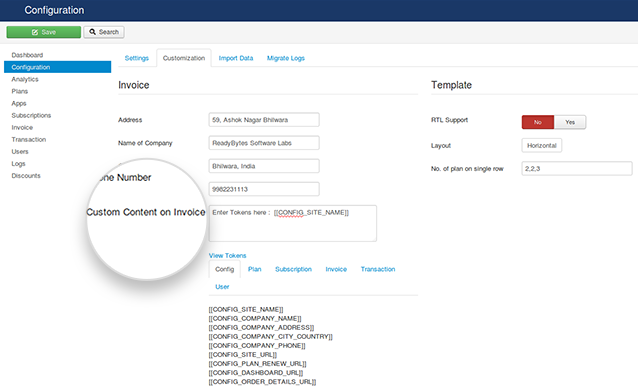Image resolution: width=638 pixels, height=391 pixels.
Task: Set RTL Support to Yes
Action: [x=570, y=122]
